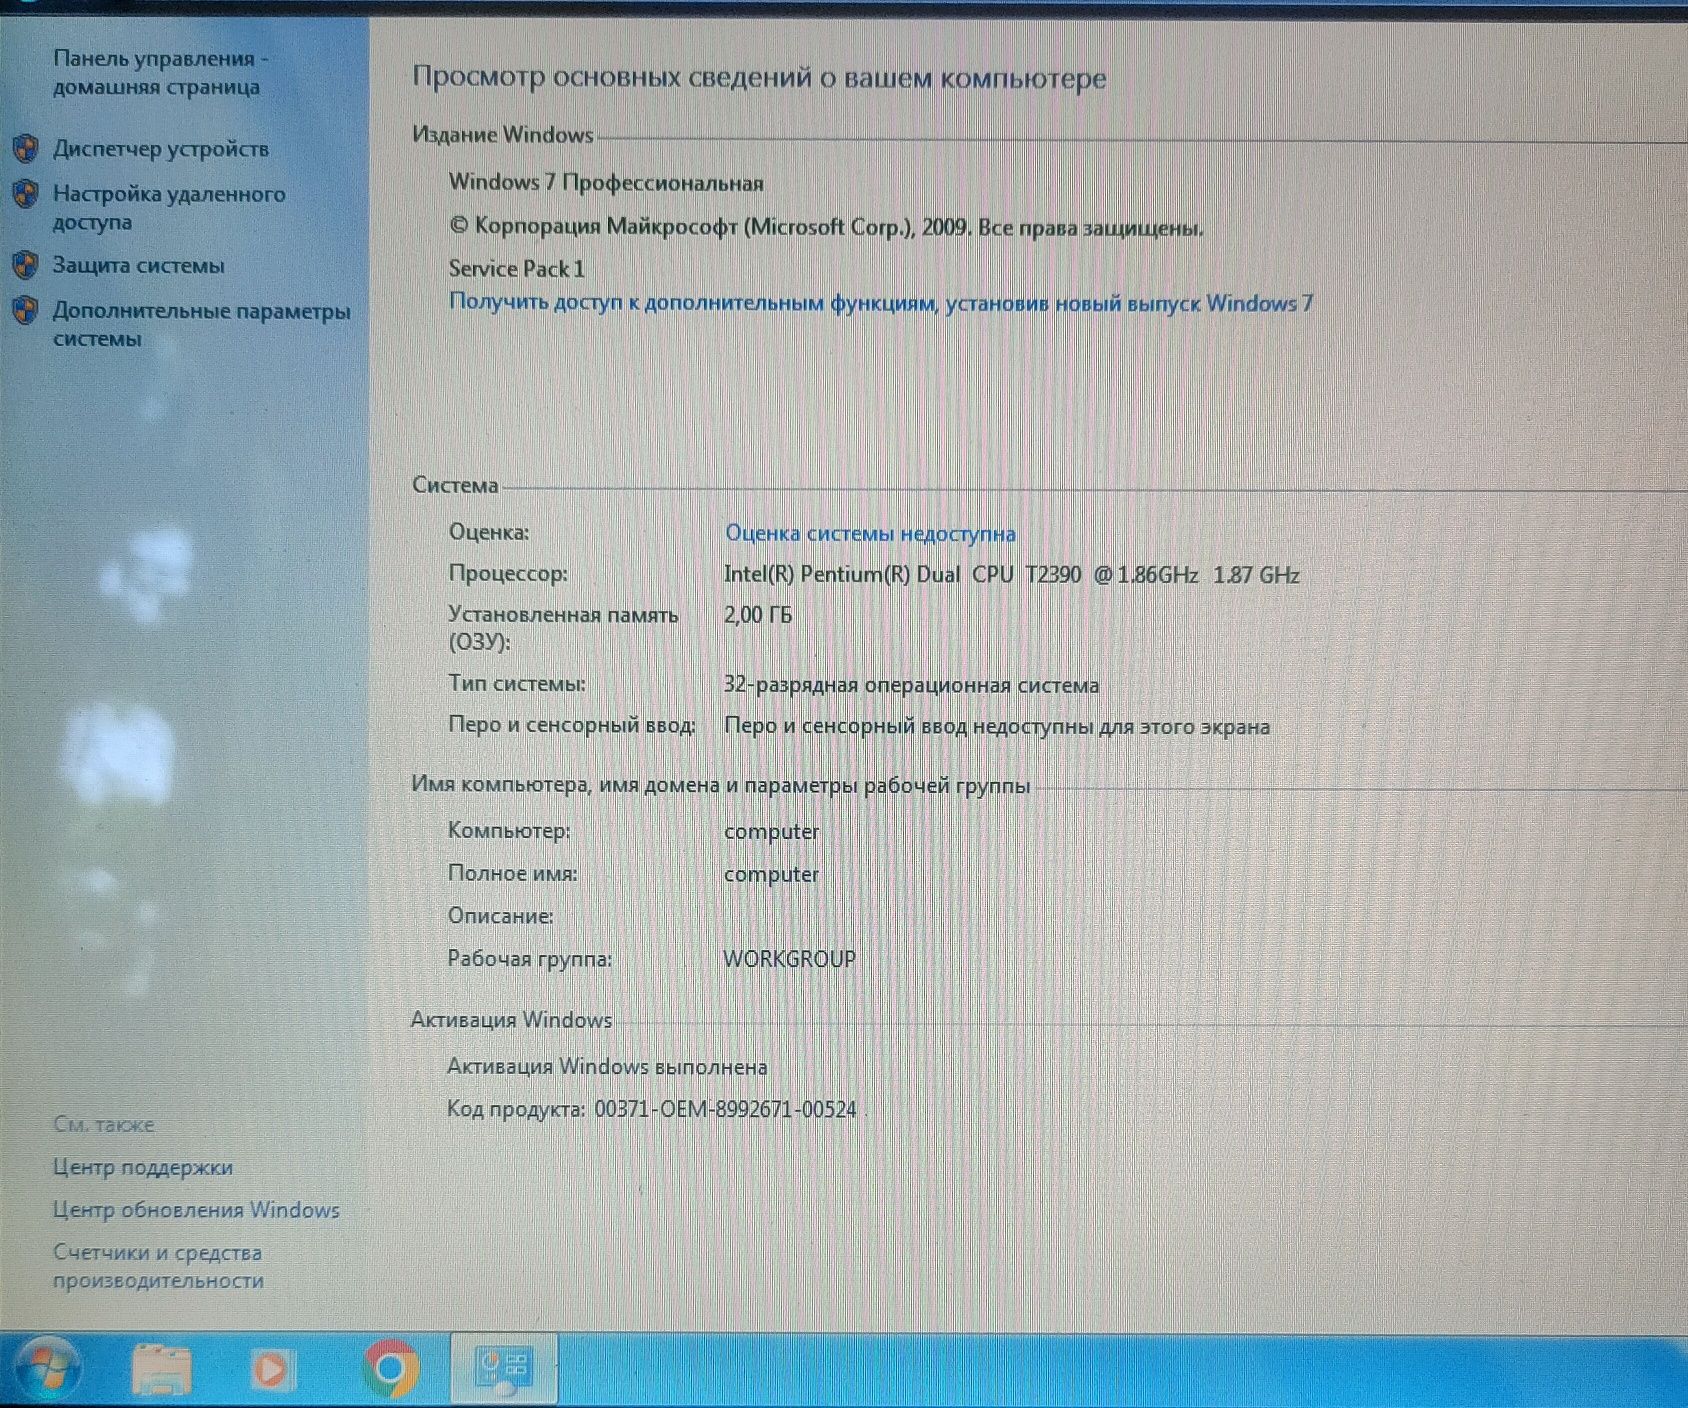Click the Процессор: label
1688x1408 pixels.
[508, 574]
